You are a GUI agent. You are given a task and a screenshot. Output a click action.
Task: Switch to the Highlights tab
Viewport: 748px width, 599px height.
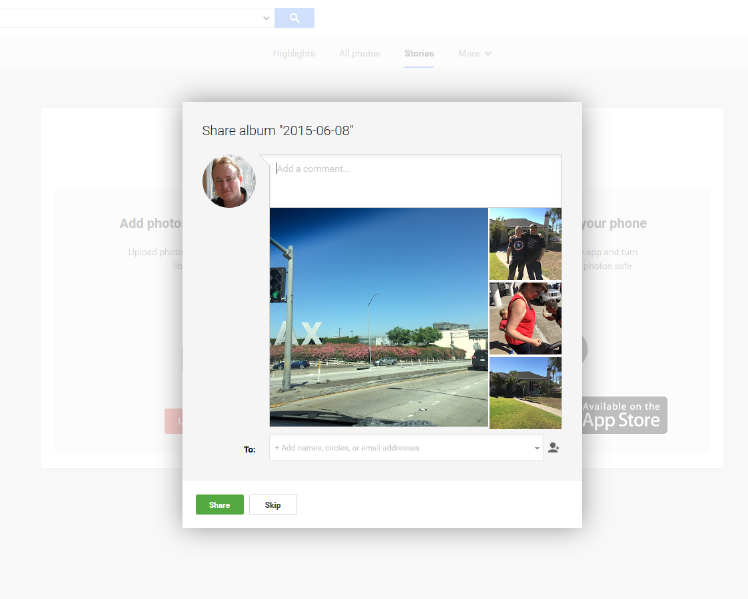click(294, 53)
